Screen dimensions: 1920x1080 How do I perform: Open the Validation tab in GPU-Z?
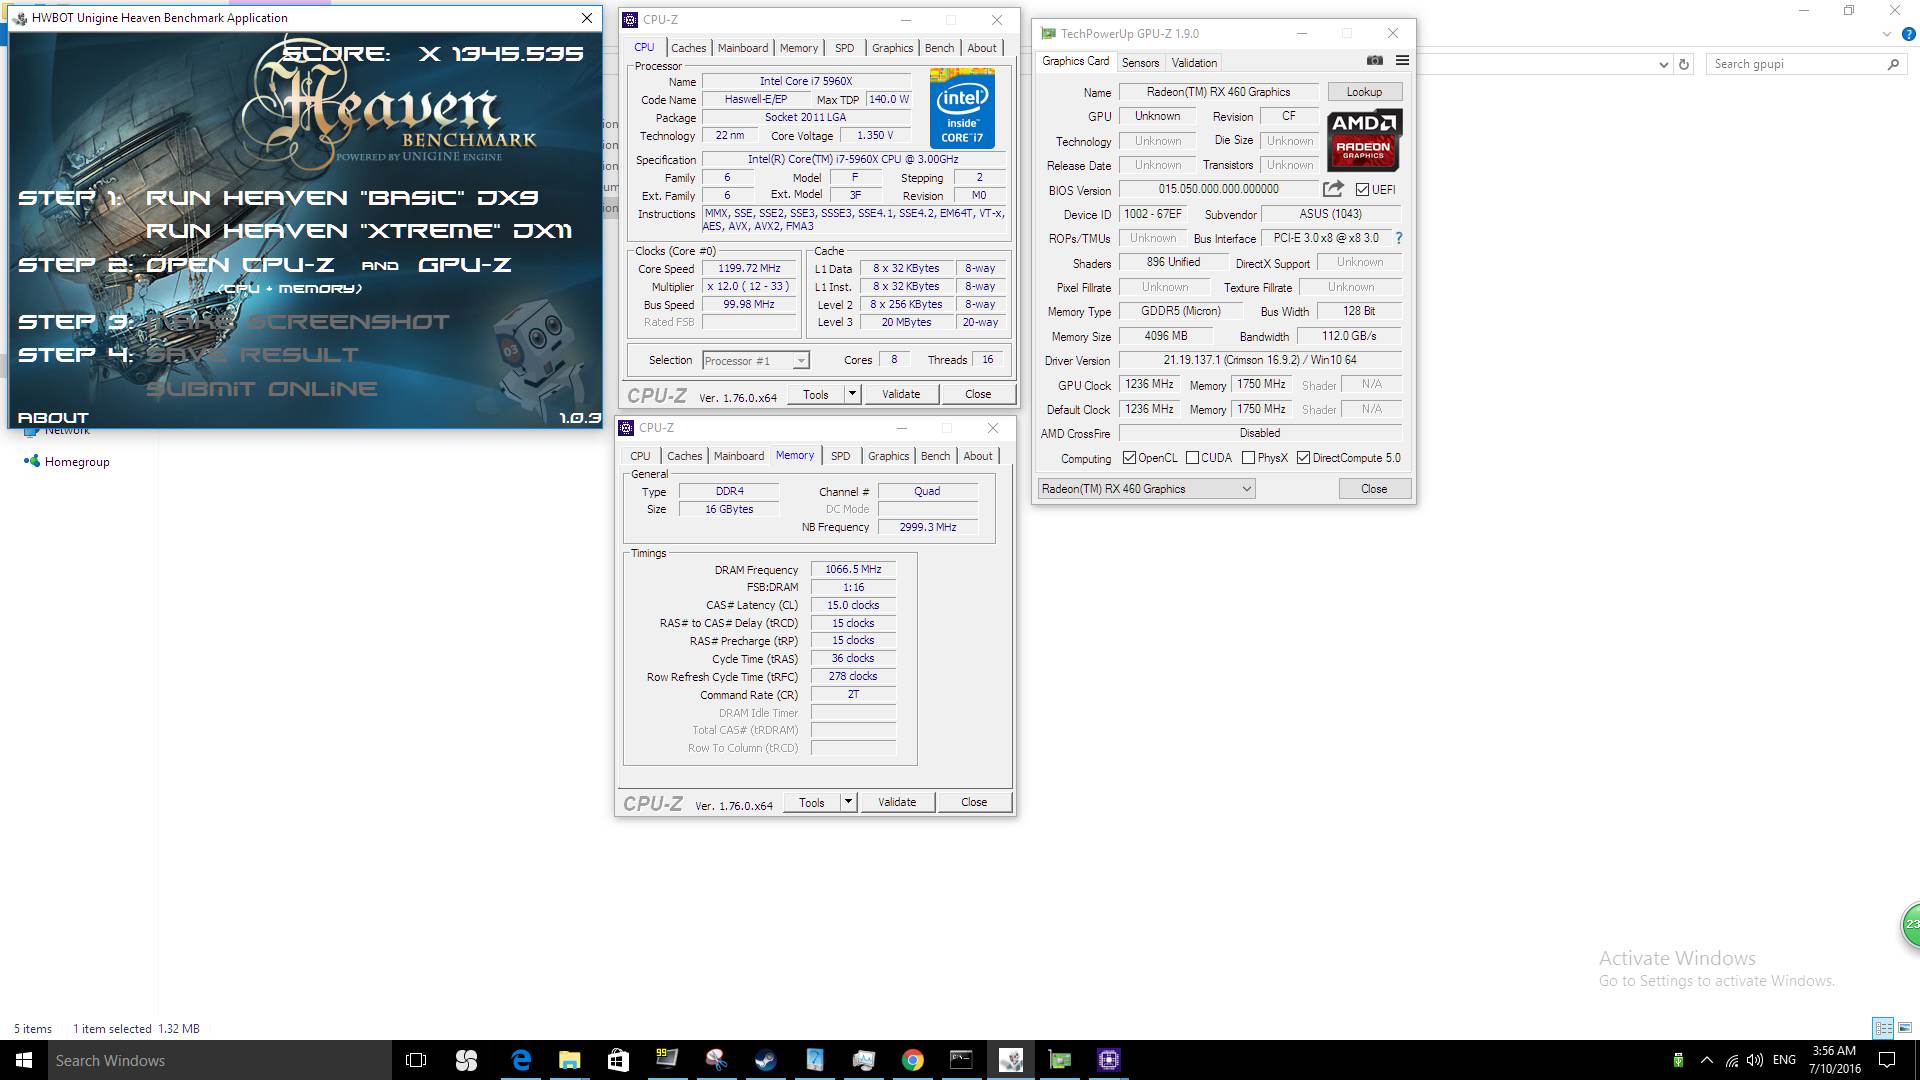1194,63
